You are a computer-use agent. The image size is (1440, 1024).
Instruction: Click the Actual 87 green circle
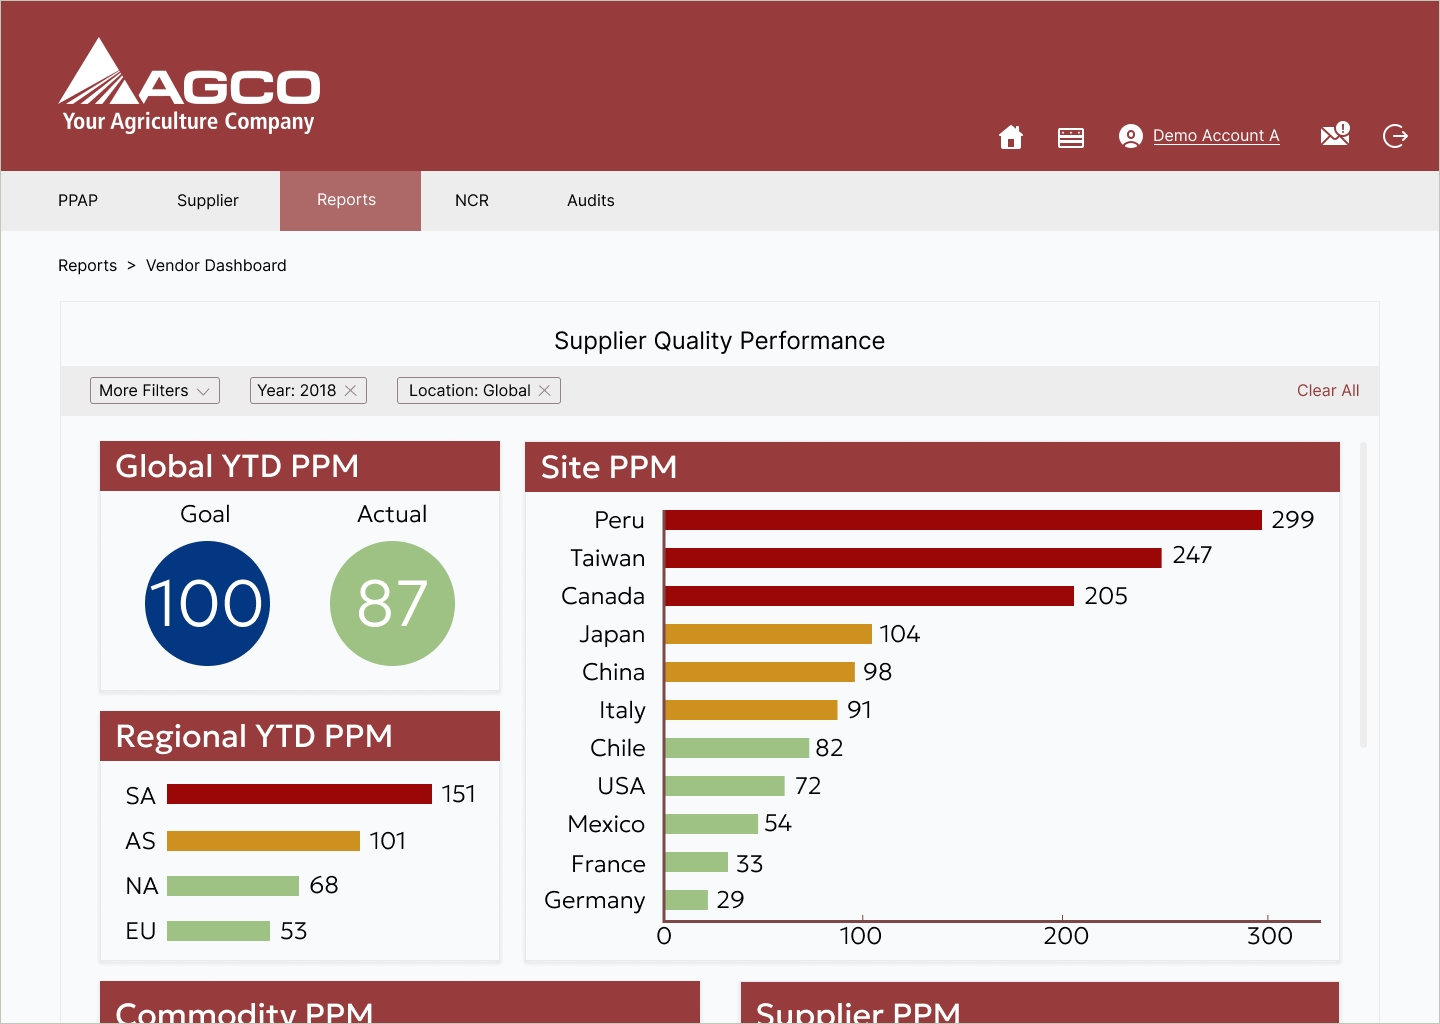[x=392, y=604]
